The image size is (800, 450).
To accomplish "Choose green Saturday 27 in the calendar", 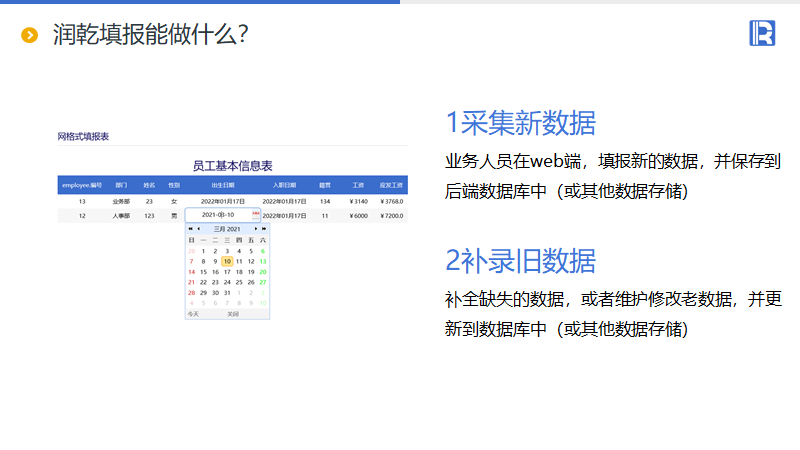I will tap(263, 282).
